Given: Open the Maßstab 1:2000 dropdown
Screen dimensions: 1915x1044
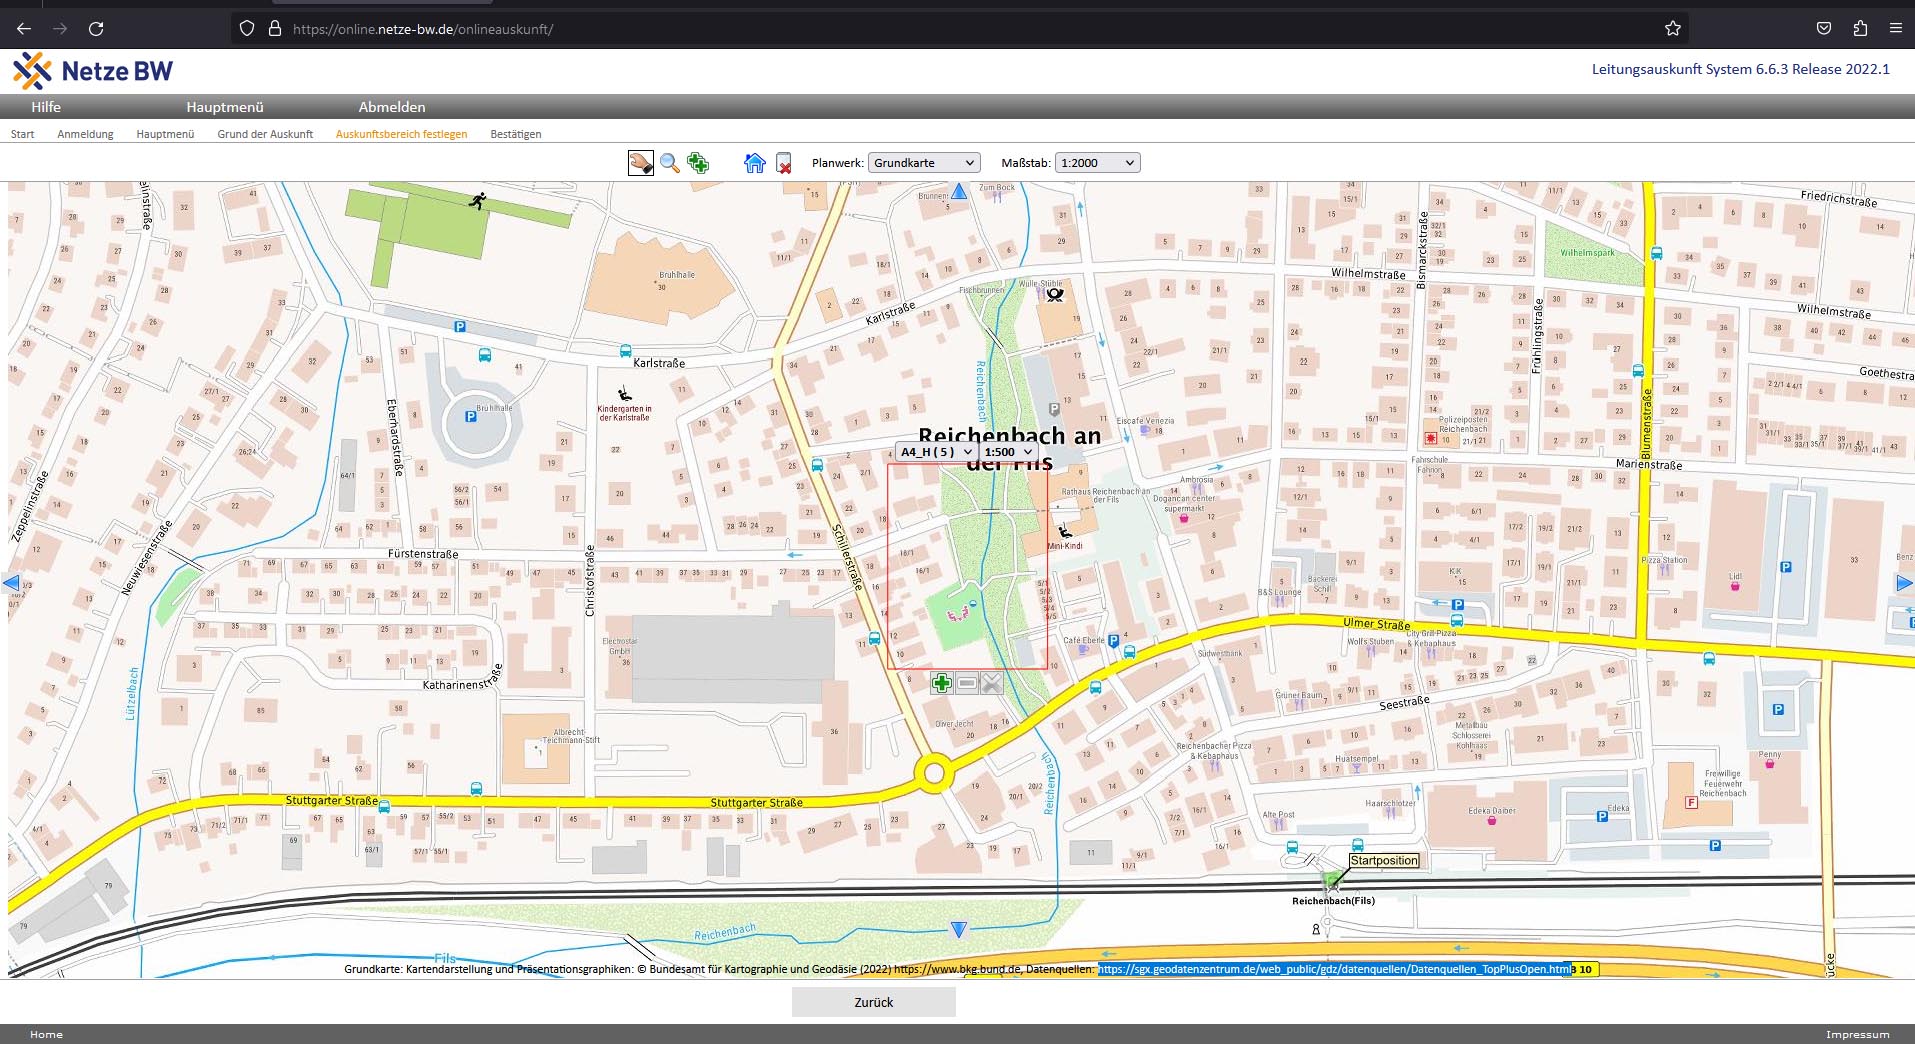Looking at the screenshot, I should (1098, 163).
